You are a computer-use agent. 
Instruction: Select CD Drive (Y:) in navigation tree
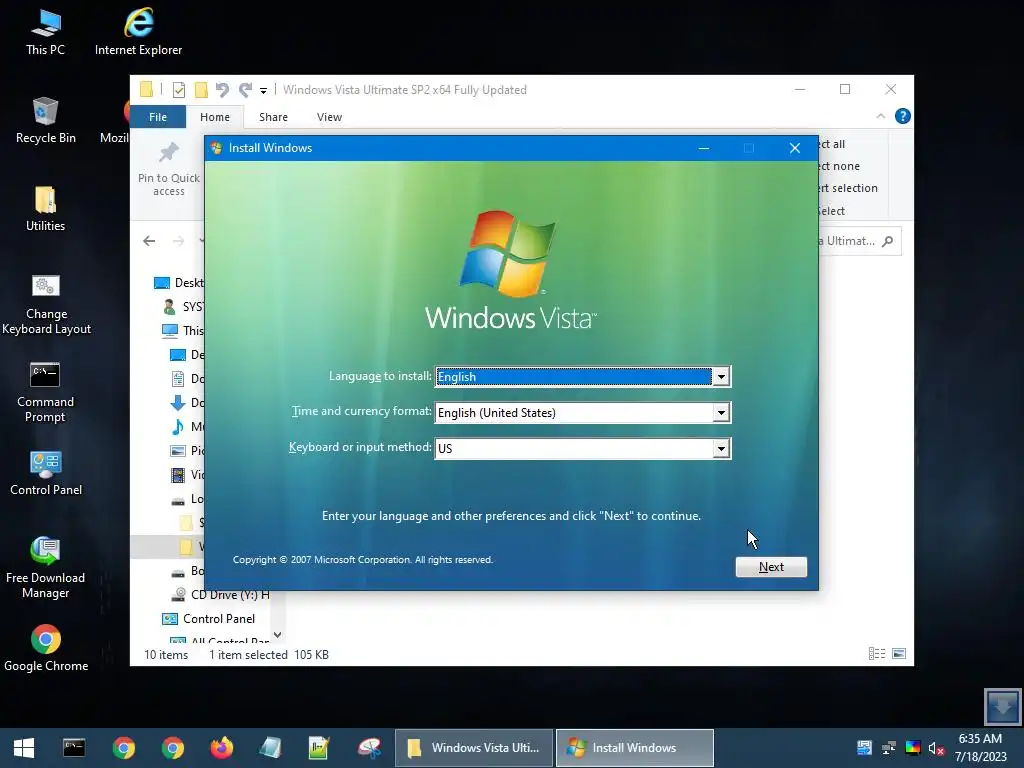220,594
